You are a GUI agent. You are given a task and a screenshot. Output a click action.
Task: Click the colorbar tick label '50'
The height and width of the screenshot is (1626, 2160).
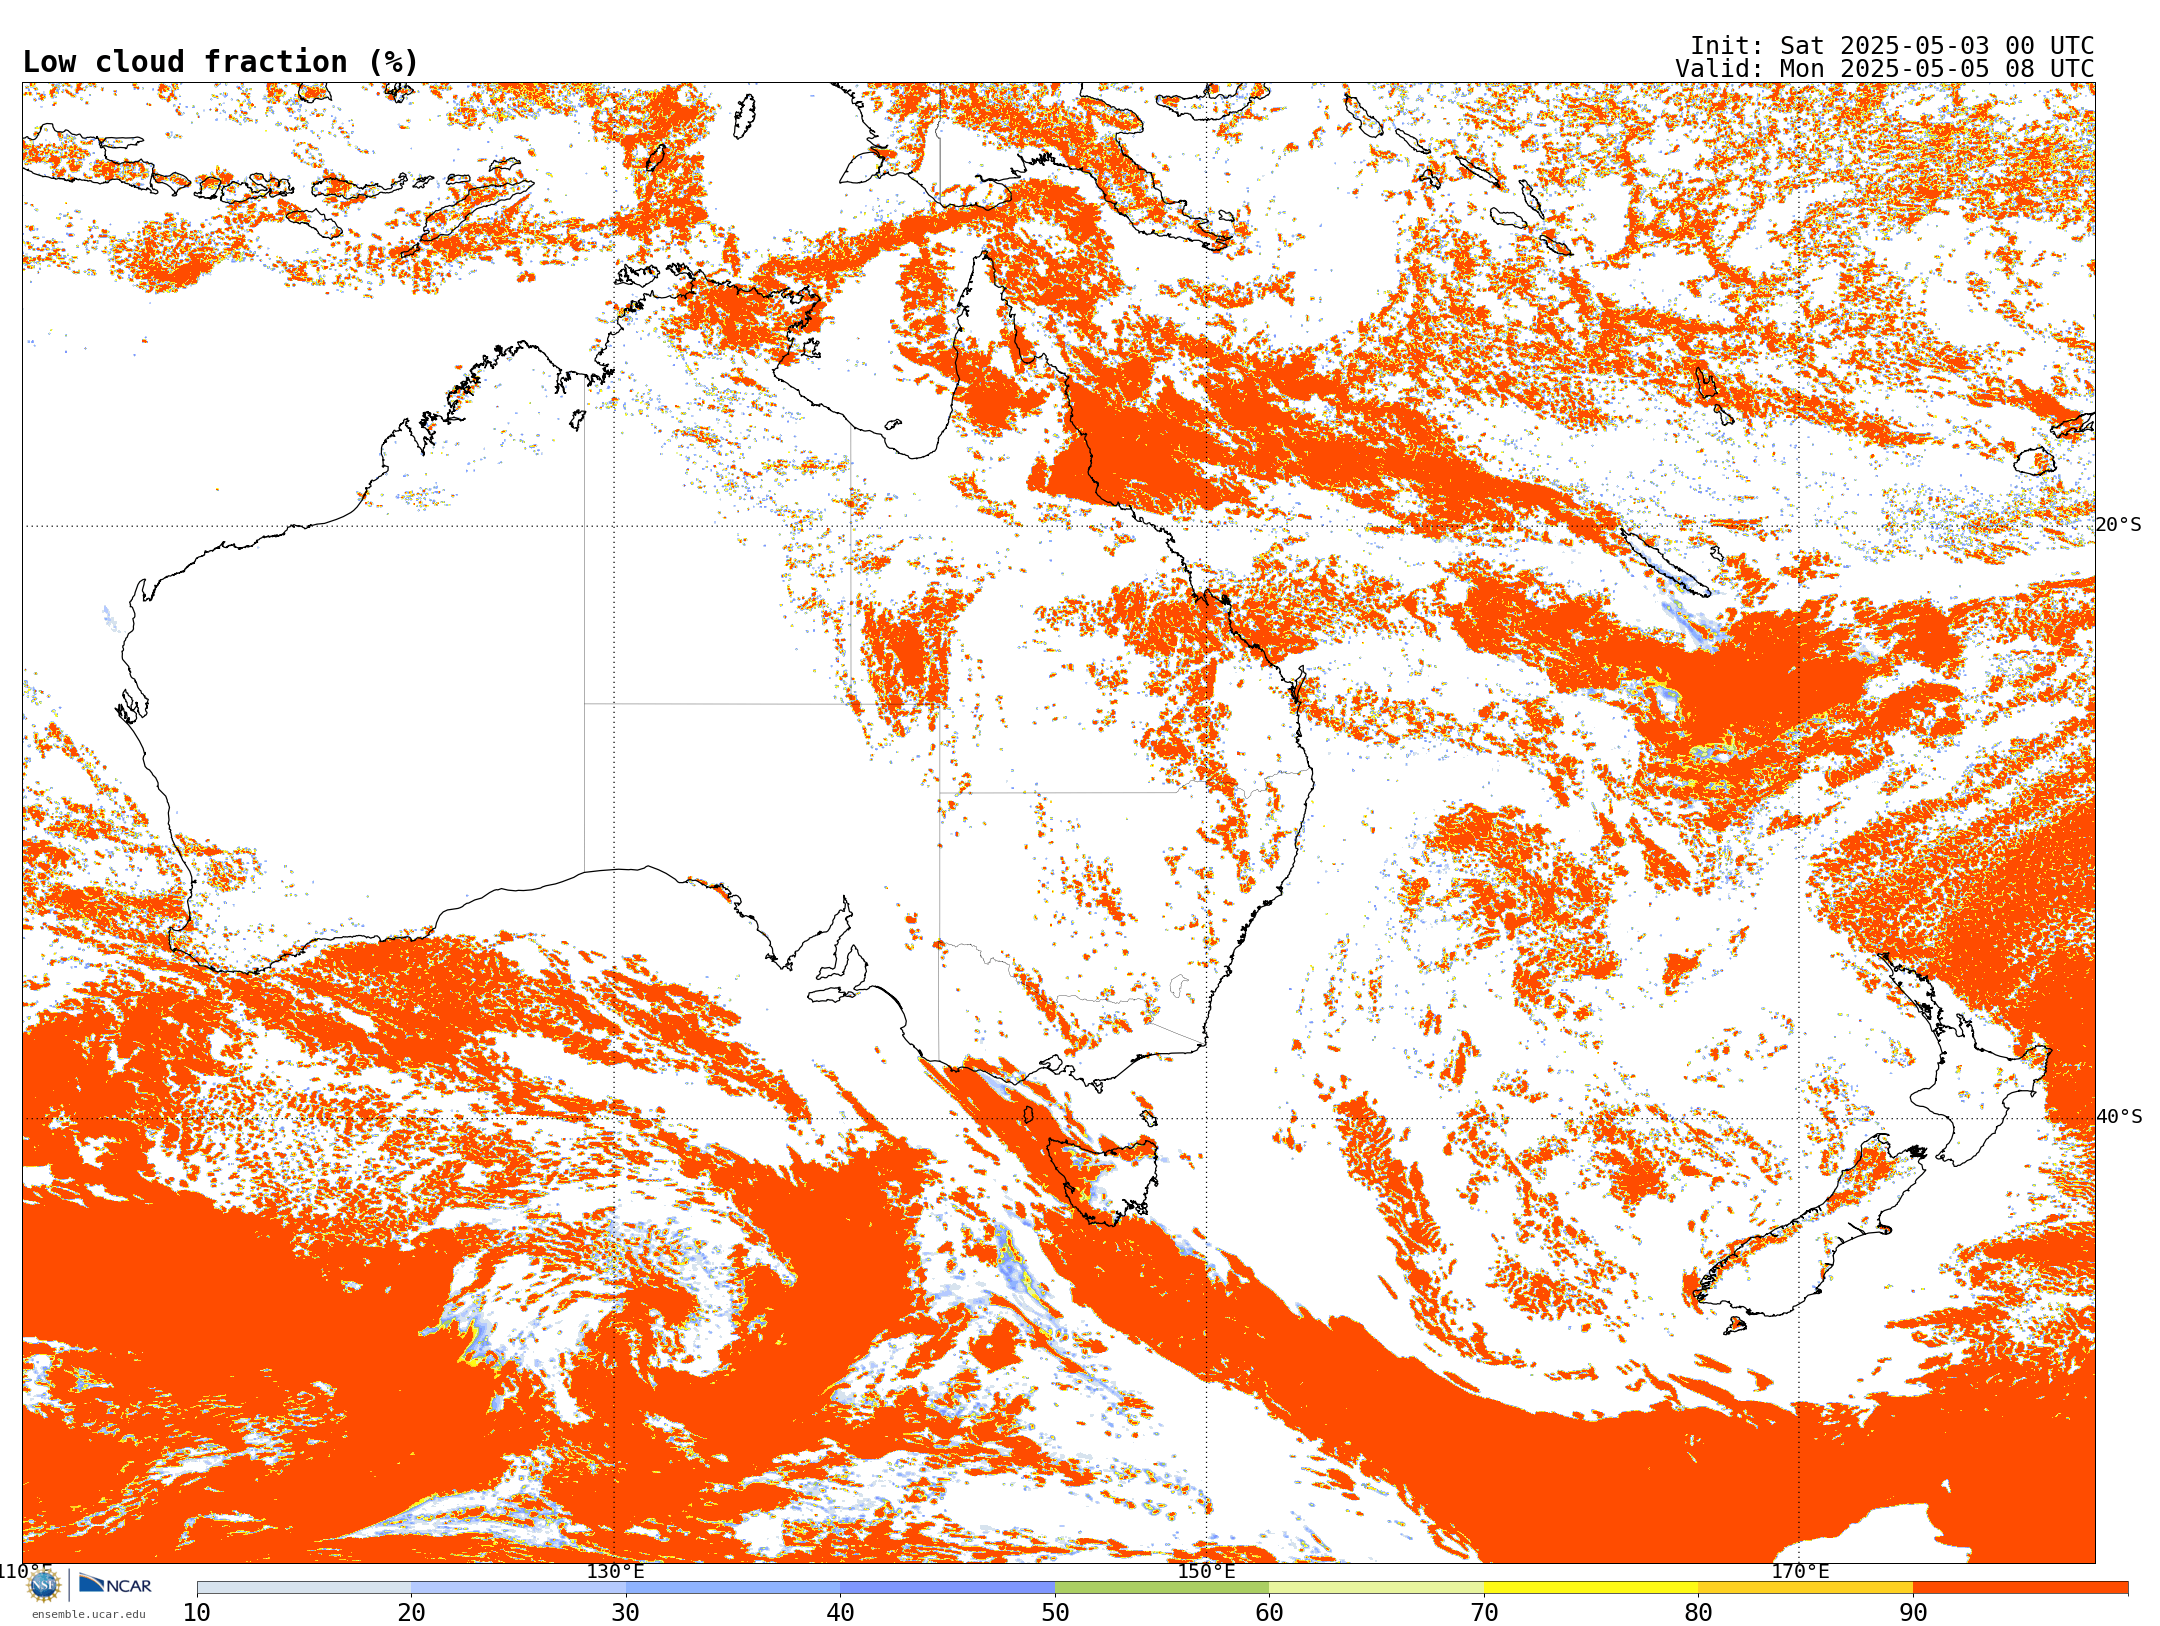[x=1055, y=1613]
